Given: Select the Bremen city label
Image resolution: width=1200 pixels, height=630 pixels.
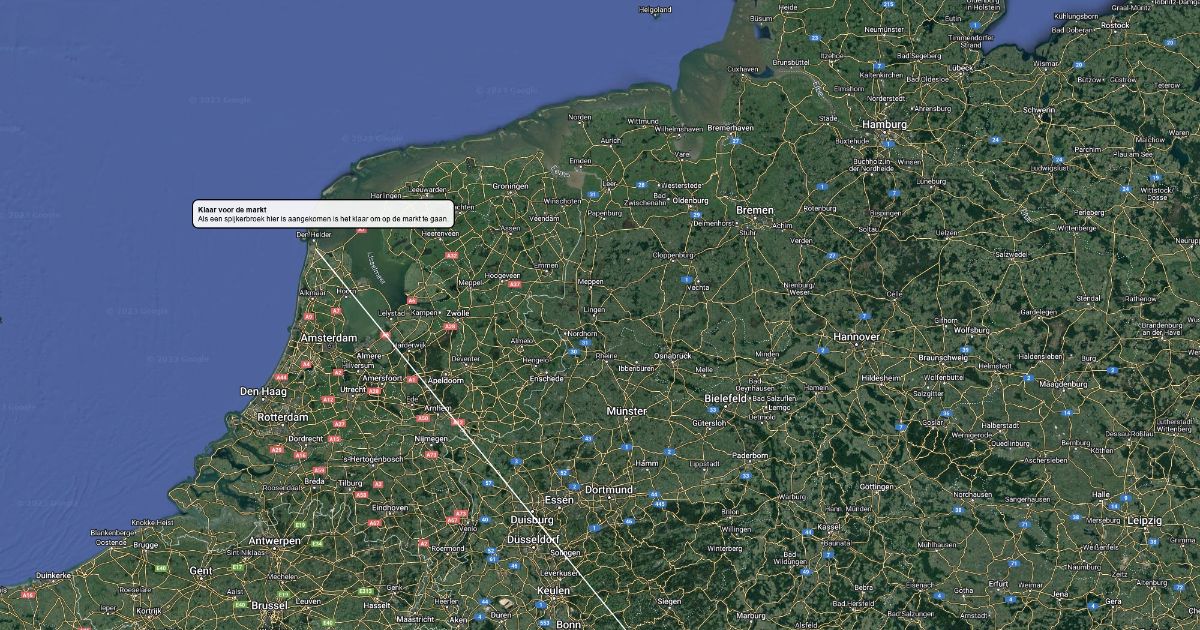Looking at the screenshot, I should [x=755, y=211].
